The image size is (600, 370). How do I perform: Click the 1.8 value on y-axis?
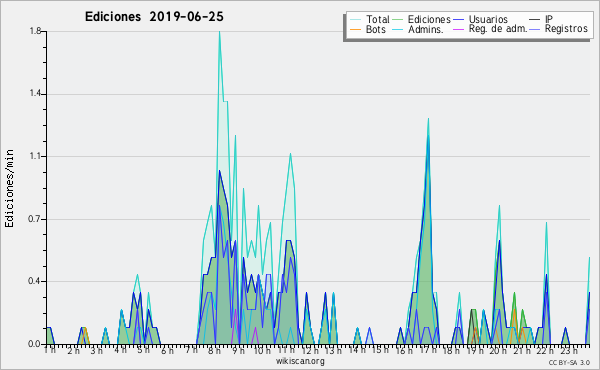coord(35,31)
